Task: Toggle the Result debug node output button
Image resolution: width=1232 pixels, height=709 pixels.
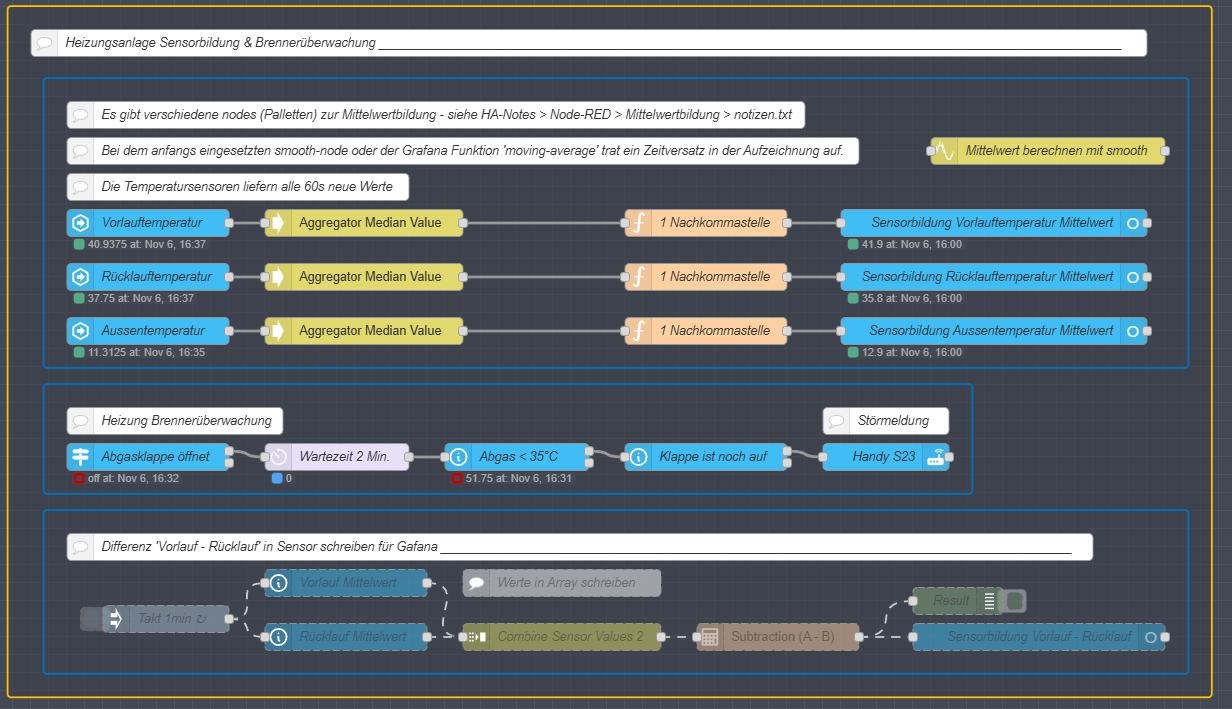Action: click(x=1016, y=601)
